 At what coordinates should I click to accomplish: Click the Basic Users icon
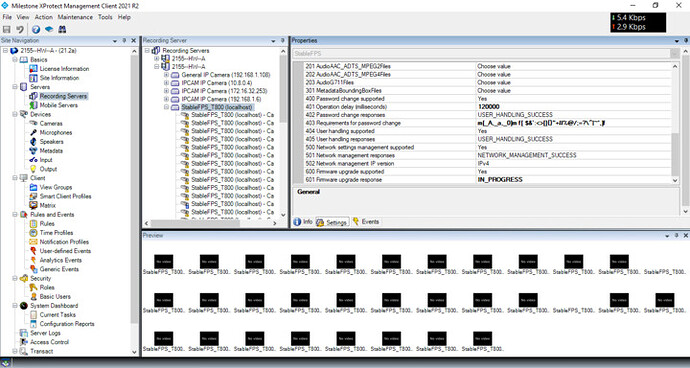33,297
